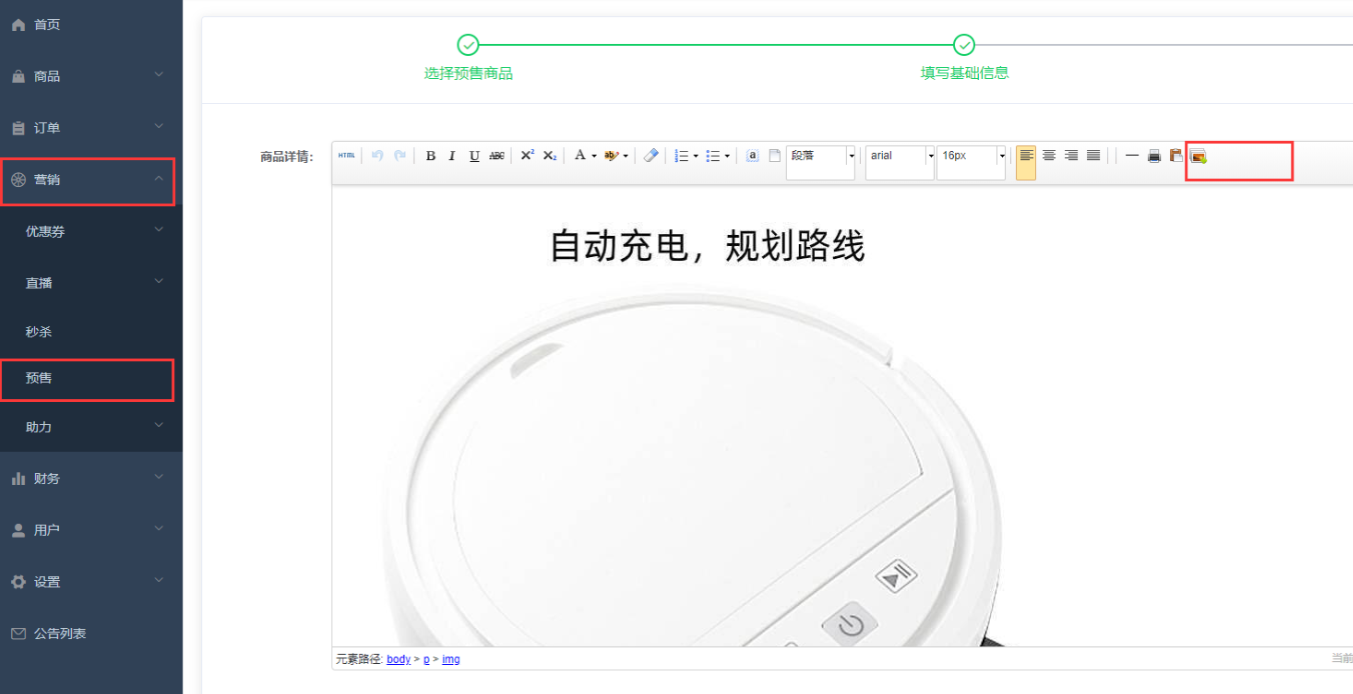Insert unordered bullet list

(713, 156)
